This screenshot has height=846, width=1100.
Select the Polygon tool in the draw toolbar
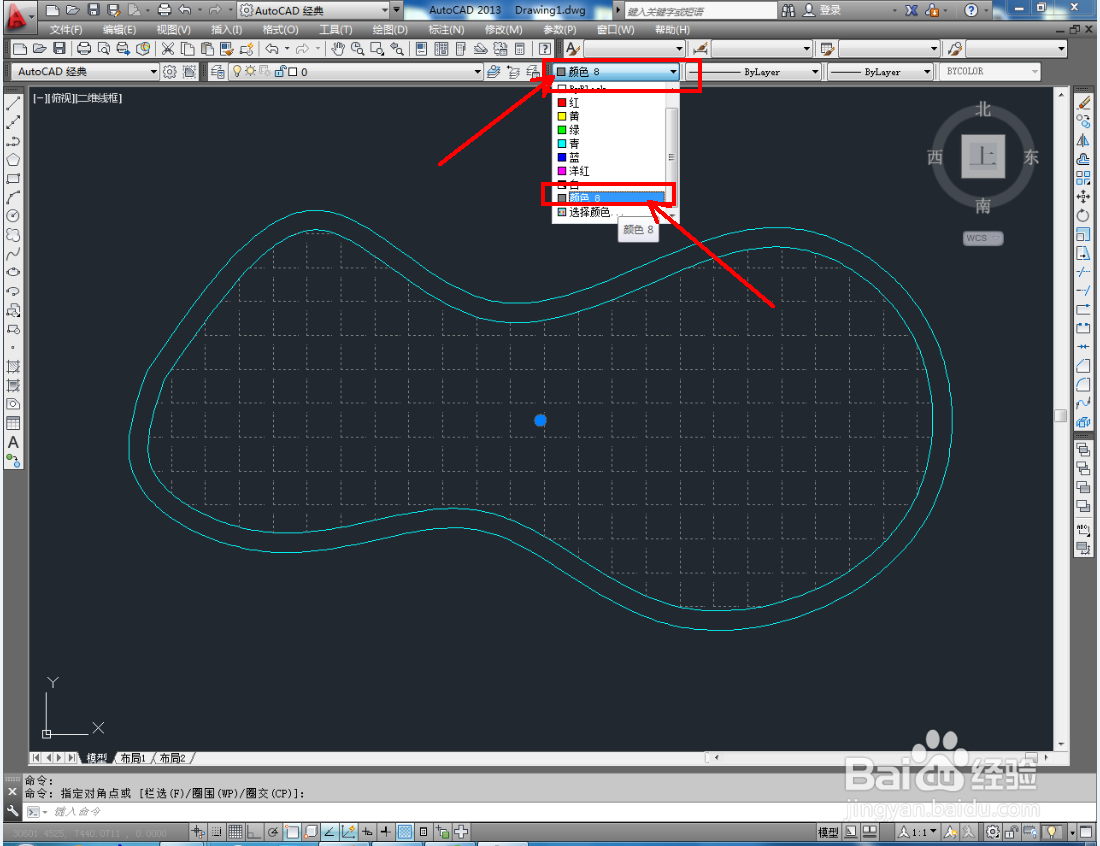point(13,160)
